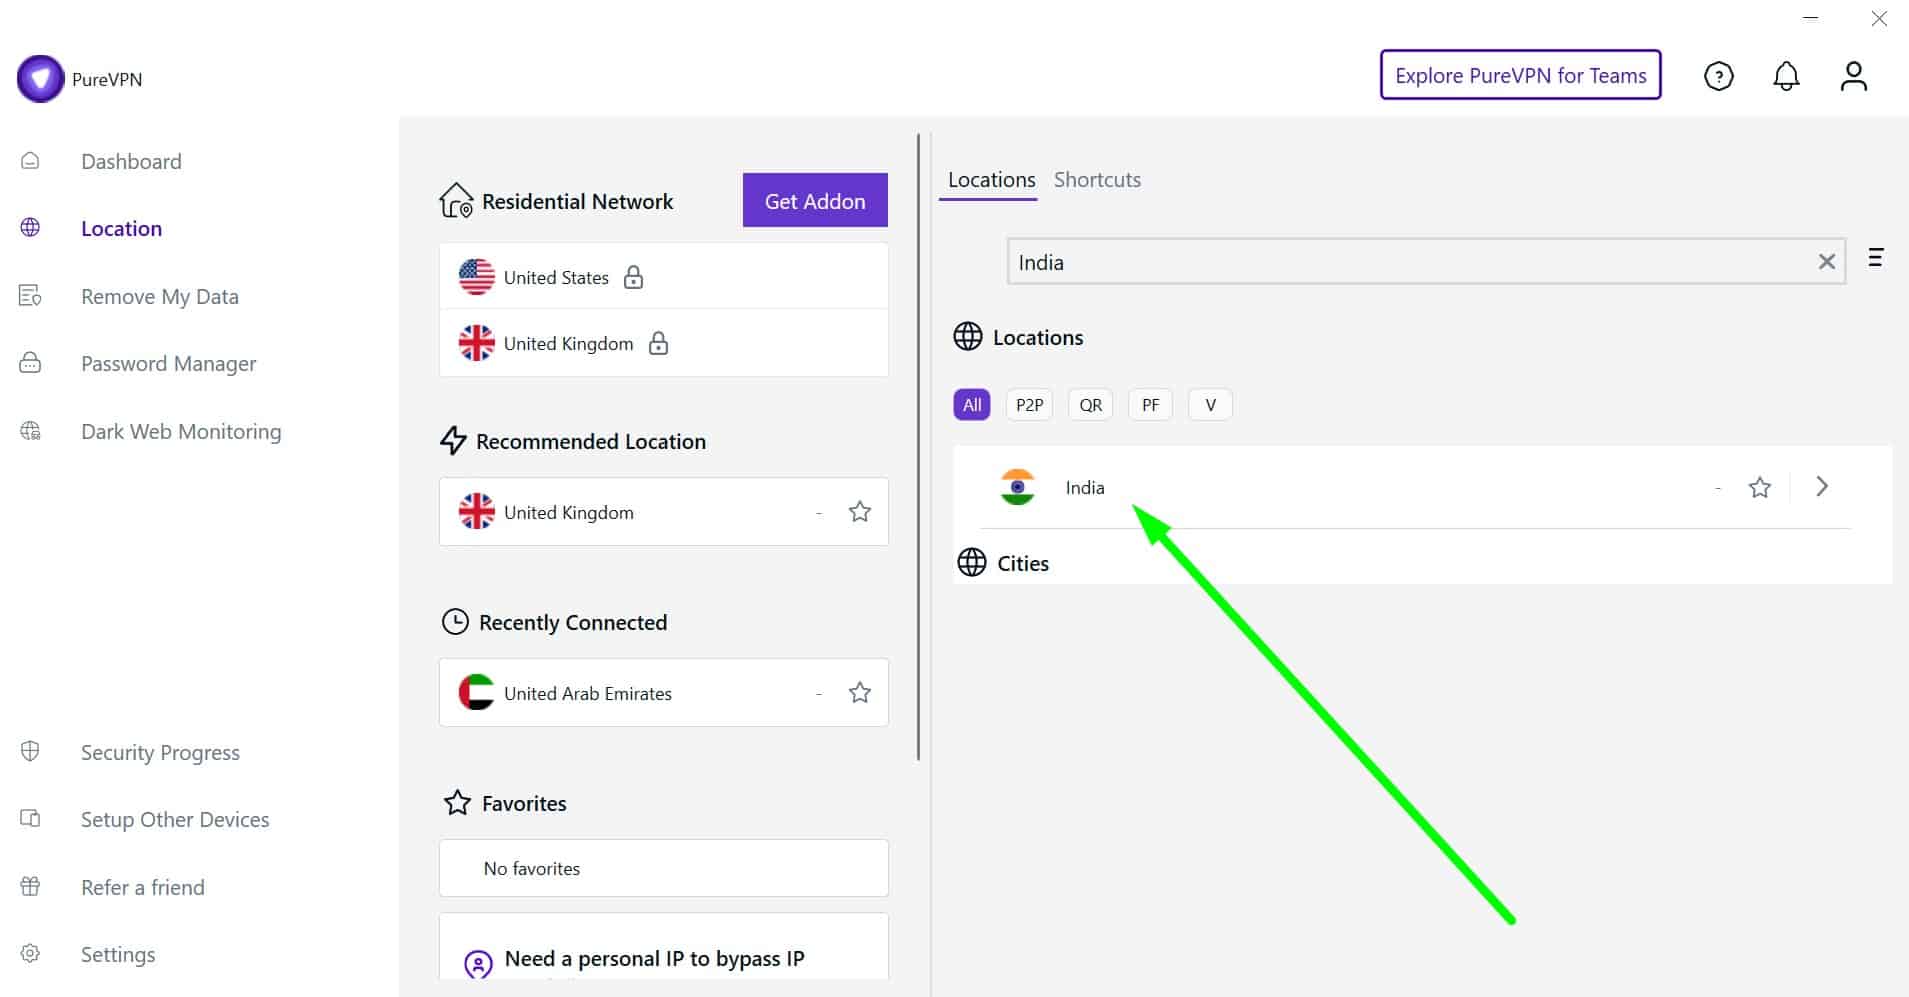Clear the India search text
Image resolution: width=1909 pixels, height=997 pixels.
coord(1826,262)
